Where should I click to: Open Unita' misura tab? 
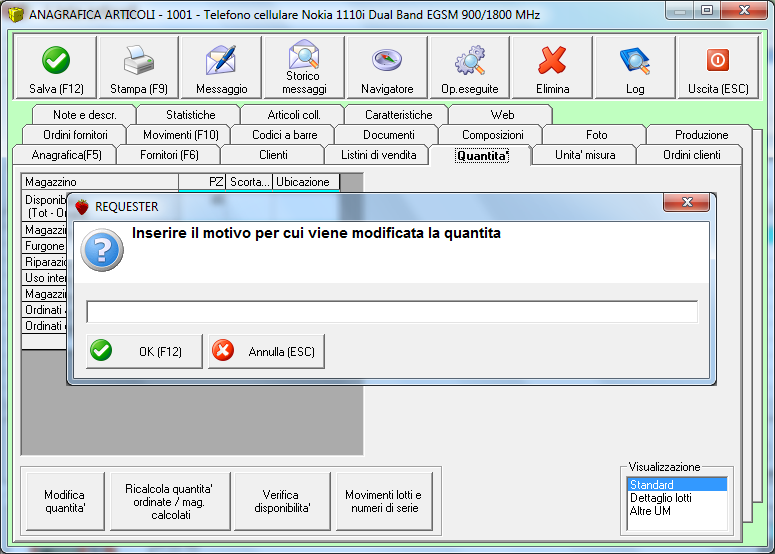point(585,155)
